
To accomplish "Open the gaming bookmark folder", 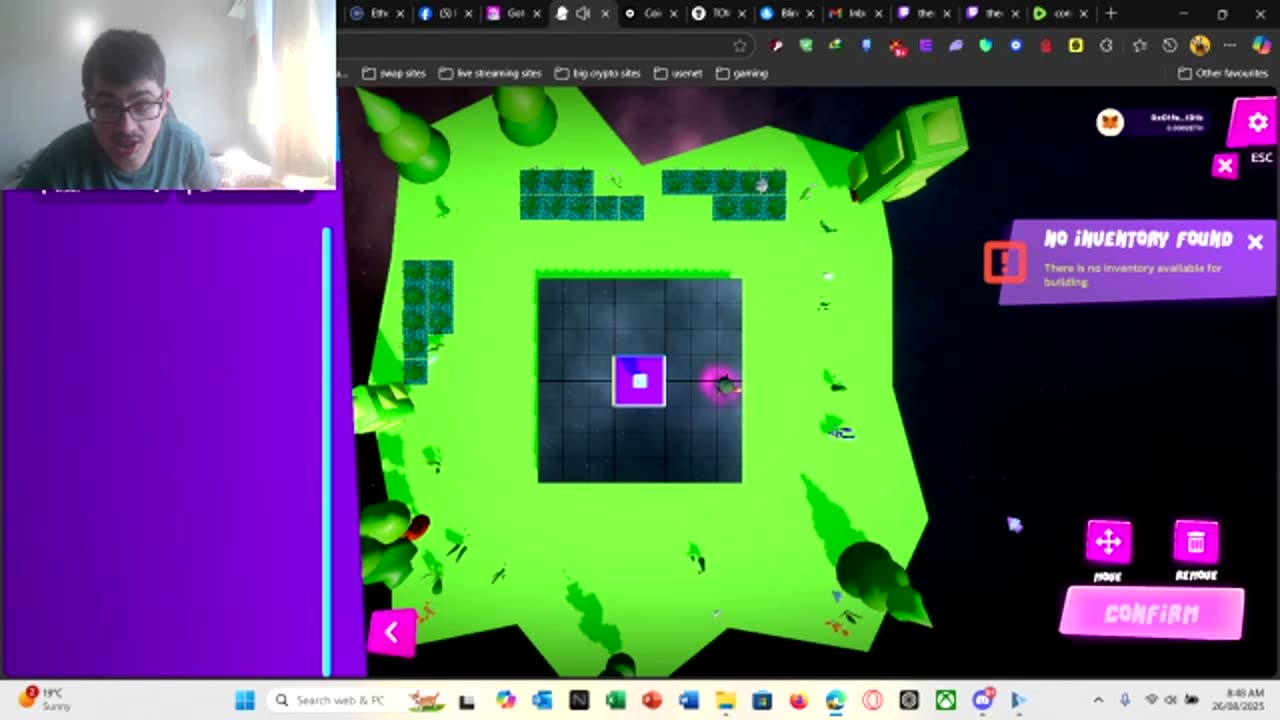I will pyautogui.click(x=741, y=73).
